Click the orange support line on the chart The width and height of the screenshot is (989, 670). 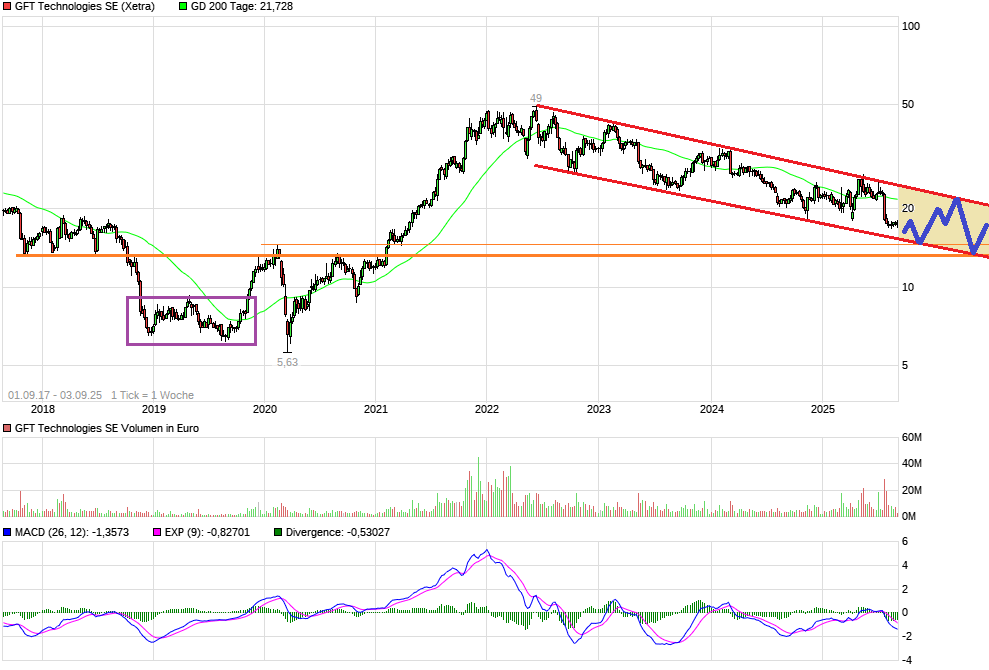450,256
